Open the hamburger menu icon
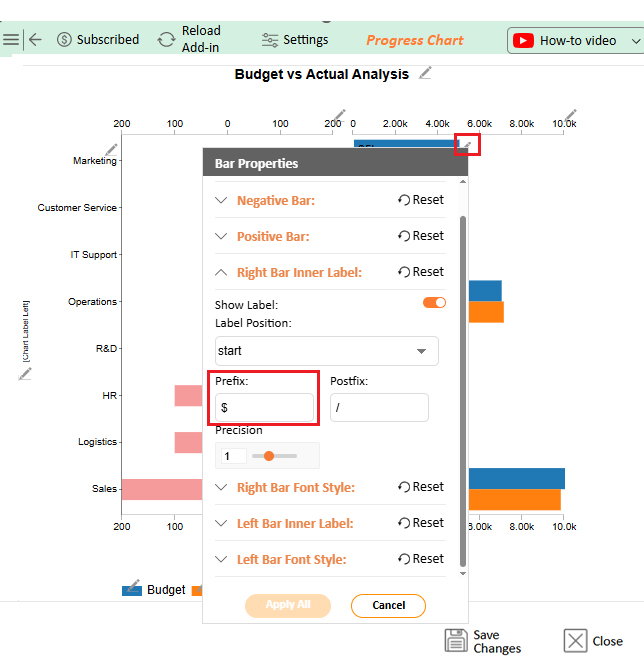Image resolution: width=644 pixels, height=666 pixels. [11, 40]
